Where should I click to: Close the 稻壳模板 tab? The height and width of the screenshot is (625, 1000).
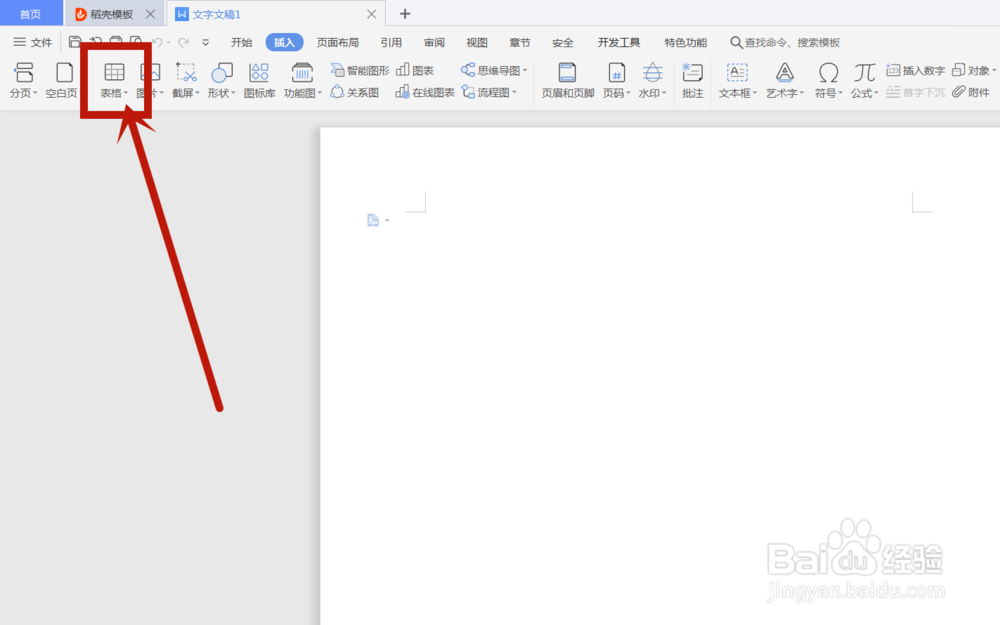(151, 13)
